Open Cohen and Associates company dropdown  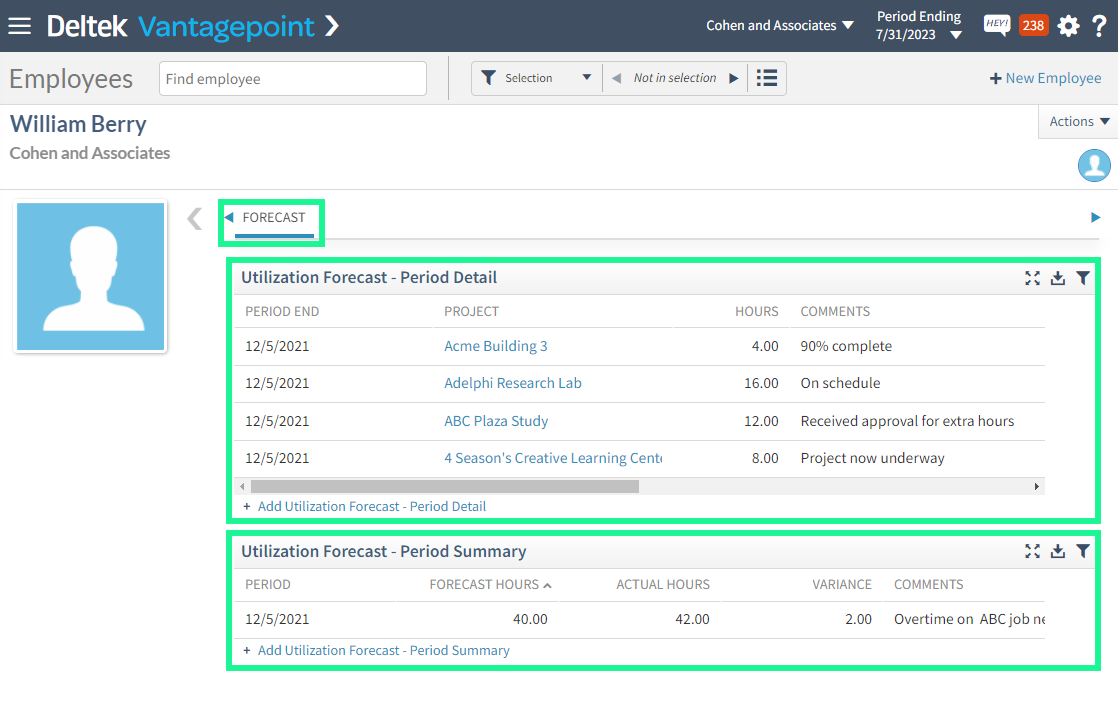[779, 26]
